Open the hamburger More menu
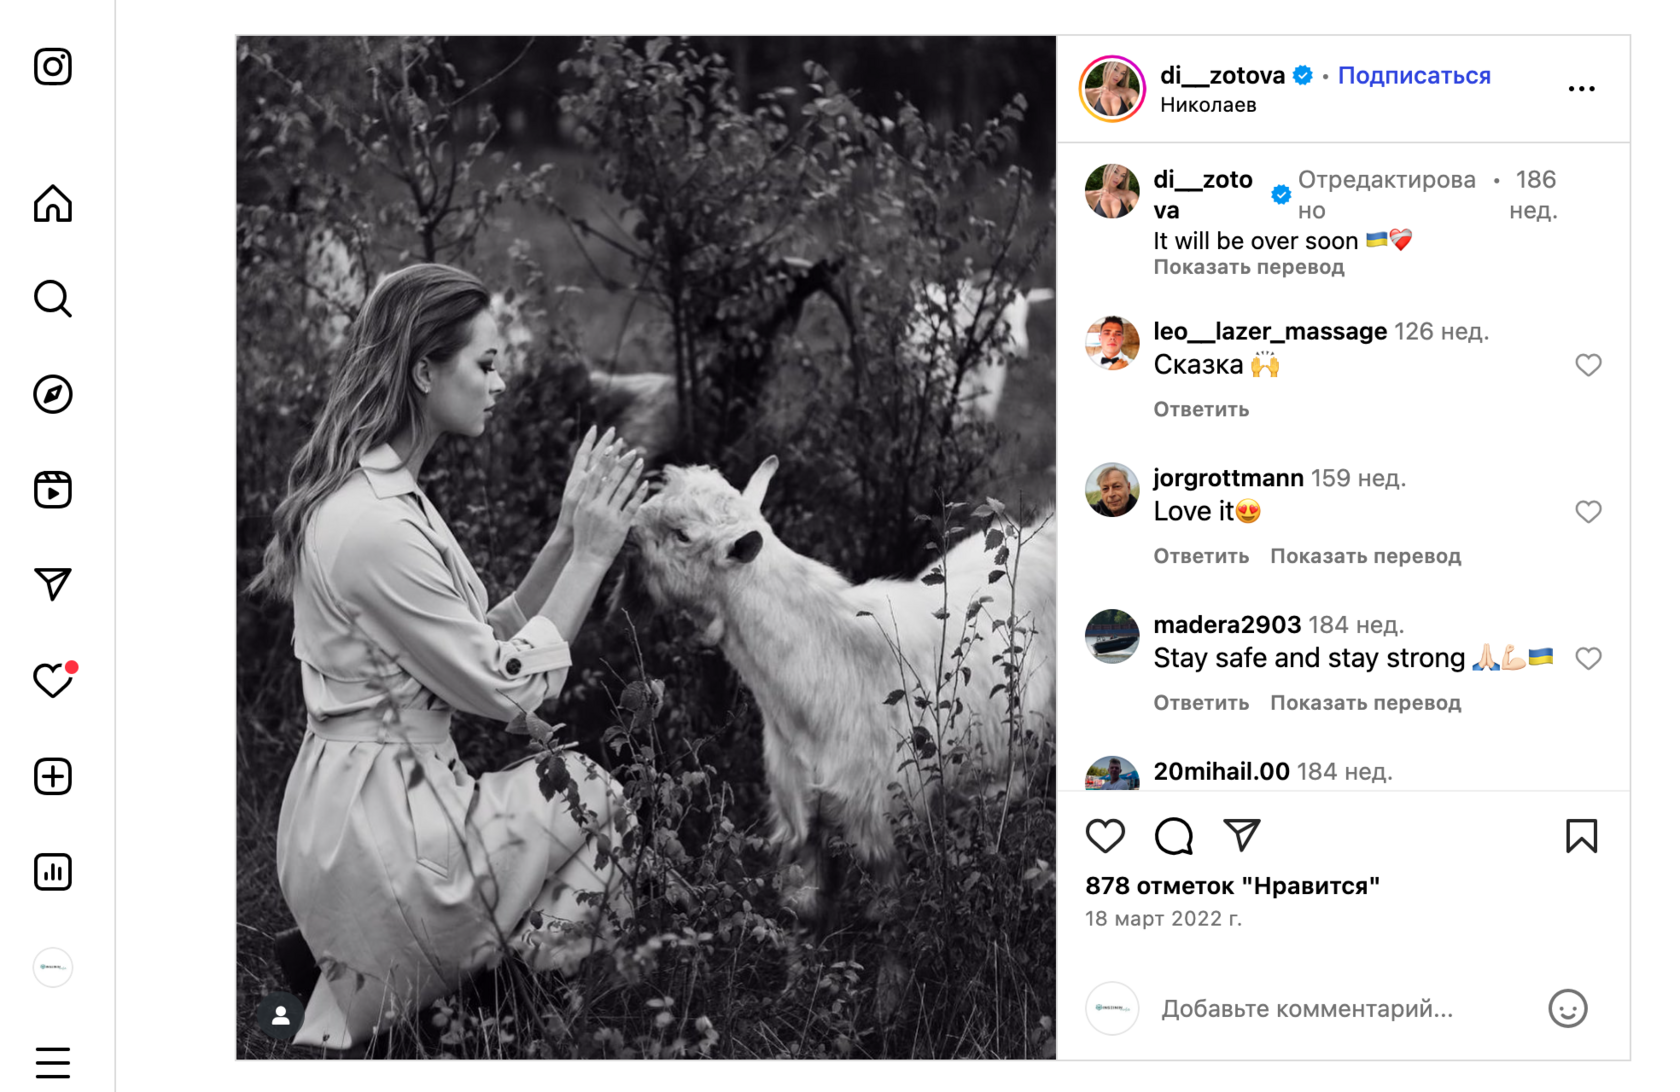Image resolution: width=1680 pixels, height=1092 pixels. pyautogui.click(x=53, y=1062)
